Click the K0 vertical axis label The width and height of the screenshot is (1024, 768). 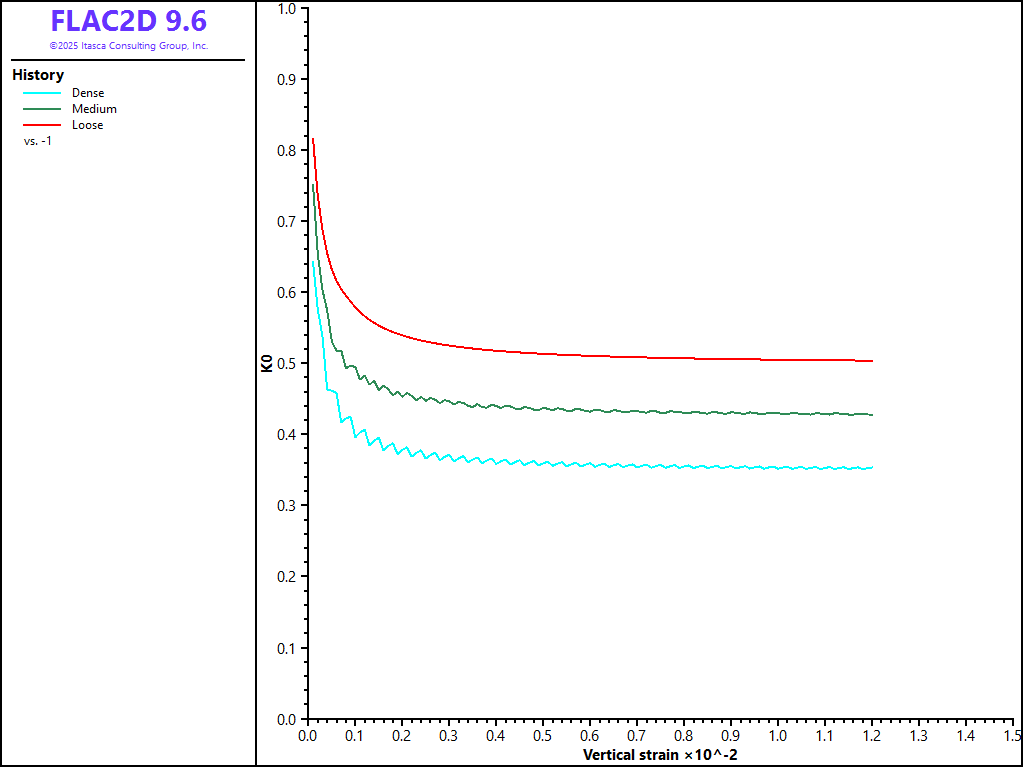[267, 364]
